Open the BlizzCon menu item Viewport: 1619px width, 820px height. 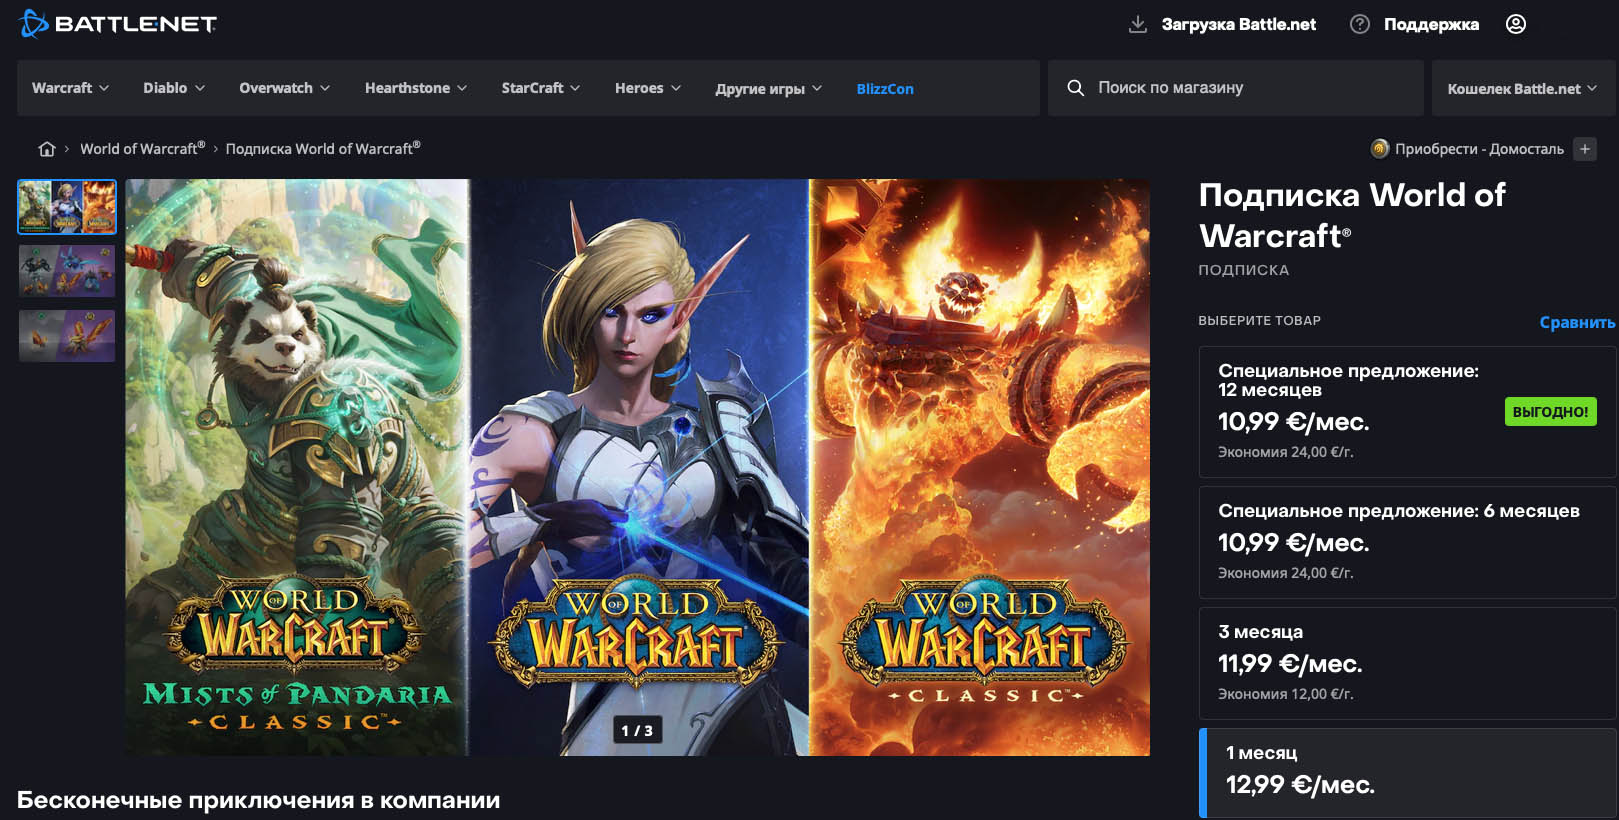point(885,88)
